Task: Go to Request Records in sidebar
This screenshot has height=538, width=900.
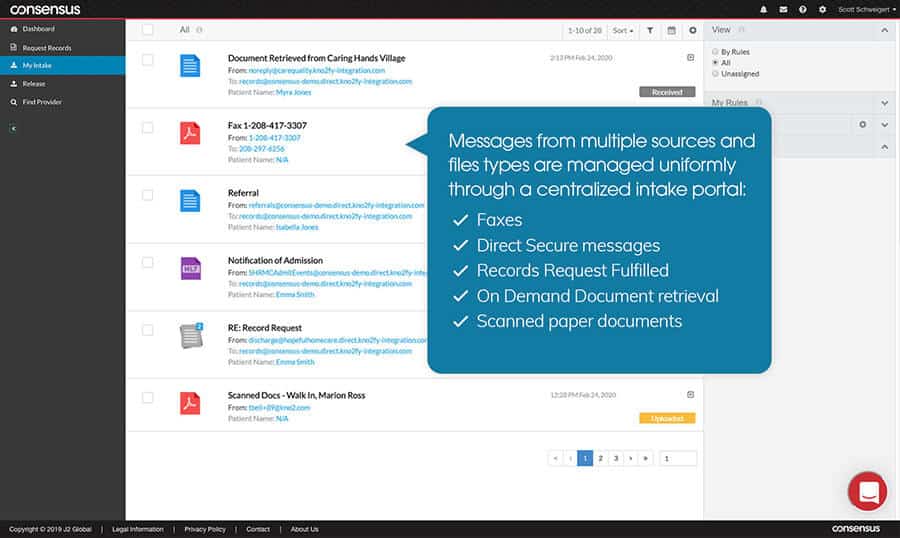Action: (46, 48)
